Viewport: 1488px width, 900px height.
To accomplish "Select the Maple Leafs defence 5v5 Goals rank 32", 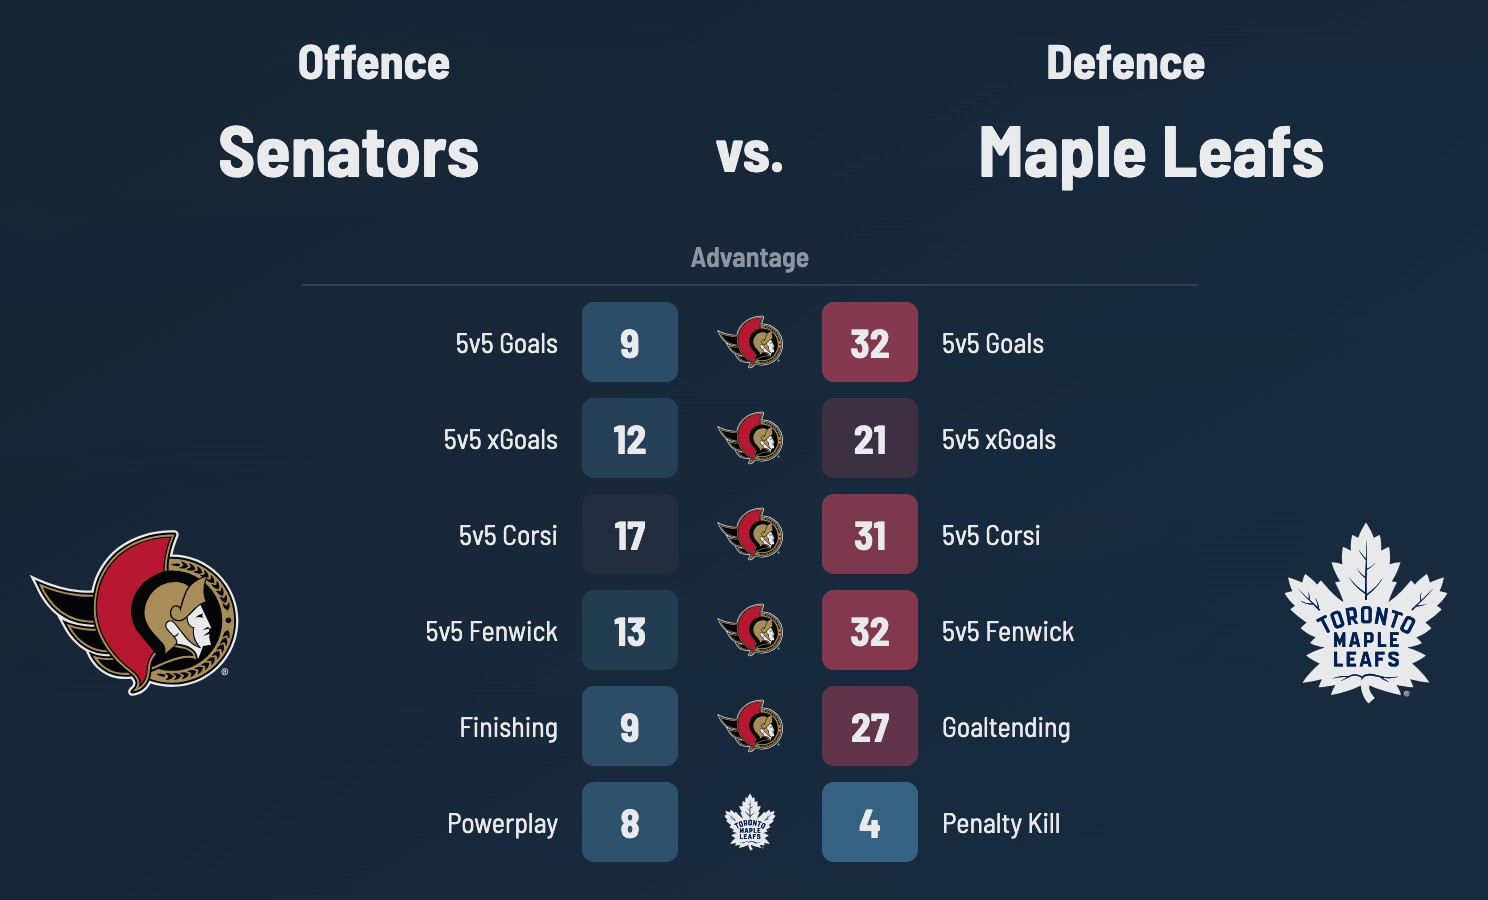I will (x=870, y=342).
